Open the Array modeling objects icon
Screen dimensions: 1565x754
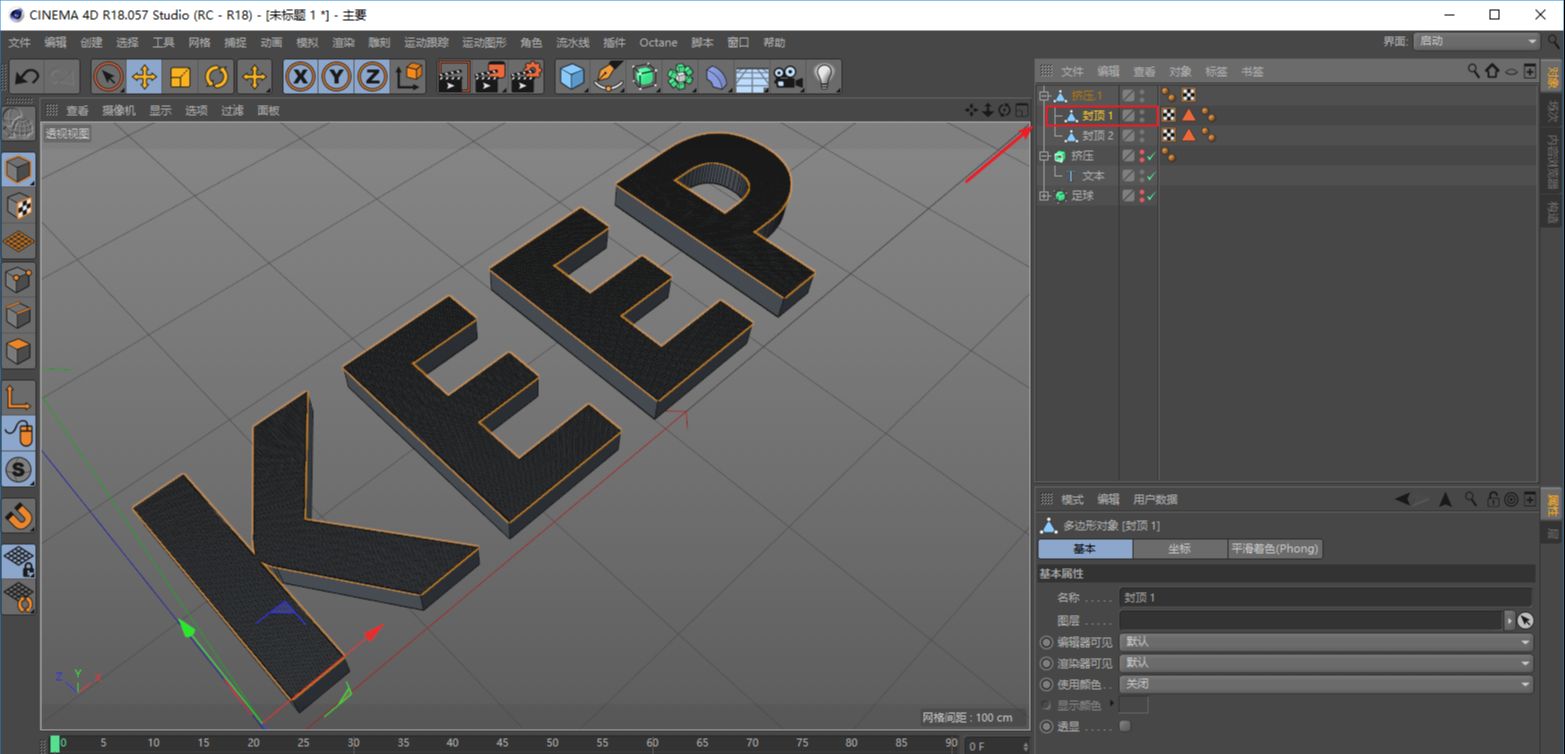pyautogui.click(x=680, y=77)
